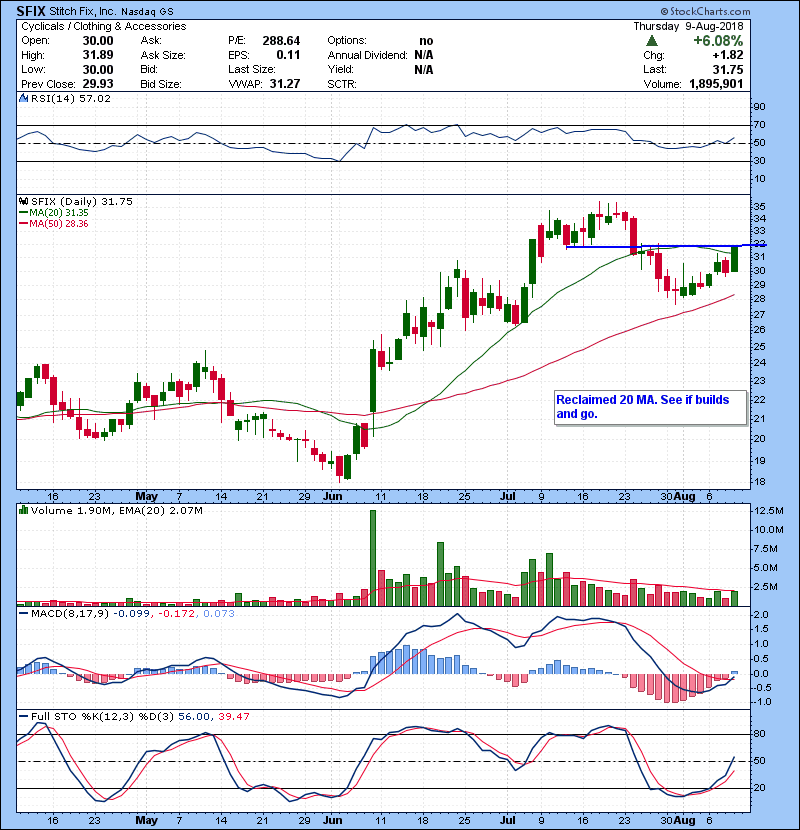Image resolution: width=800 pixels, height=830 pixels.
Task: Click the Open value 30.00
Action: [98, 41]
